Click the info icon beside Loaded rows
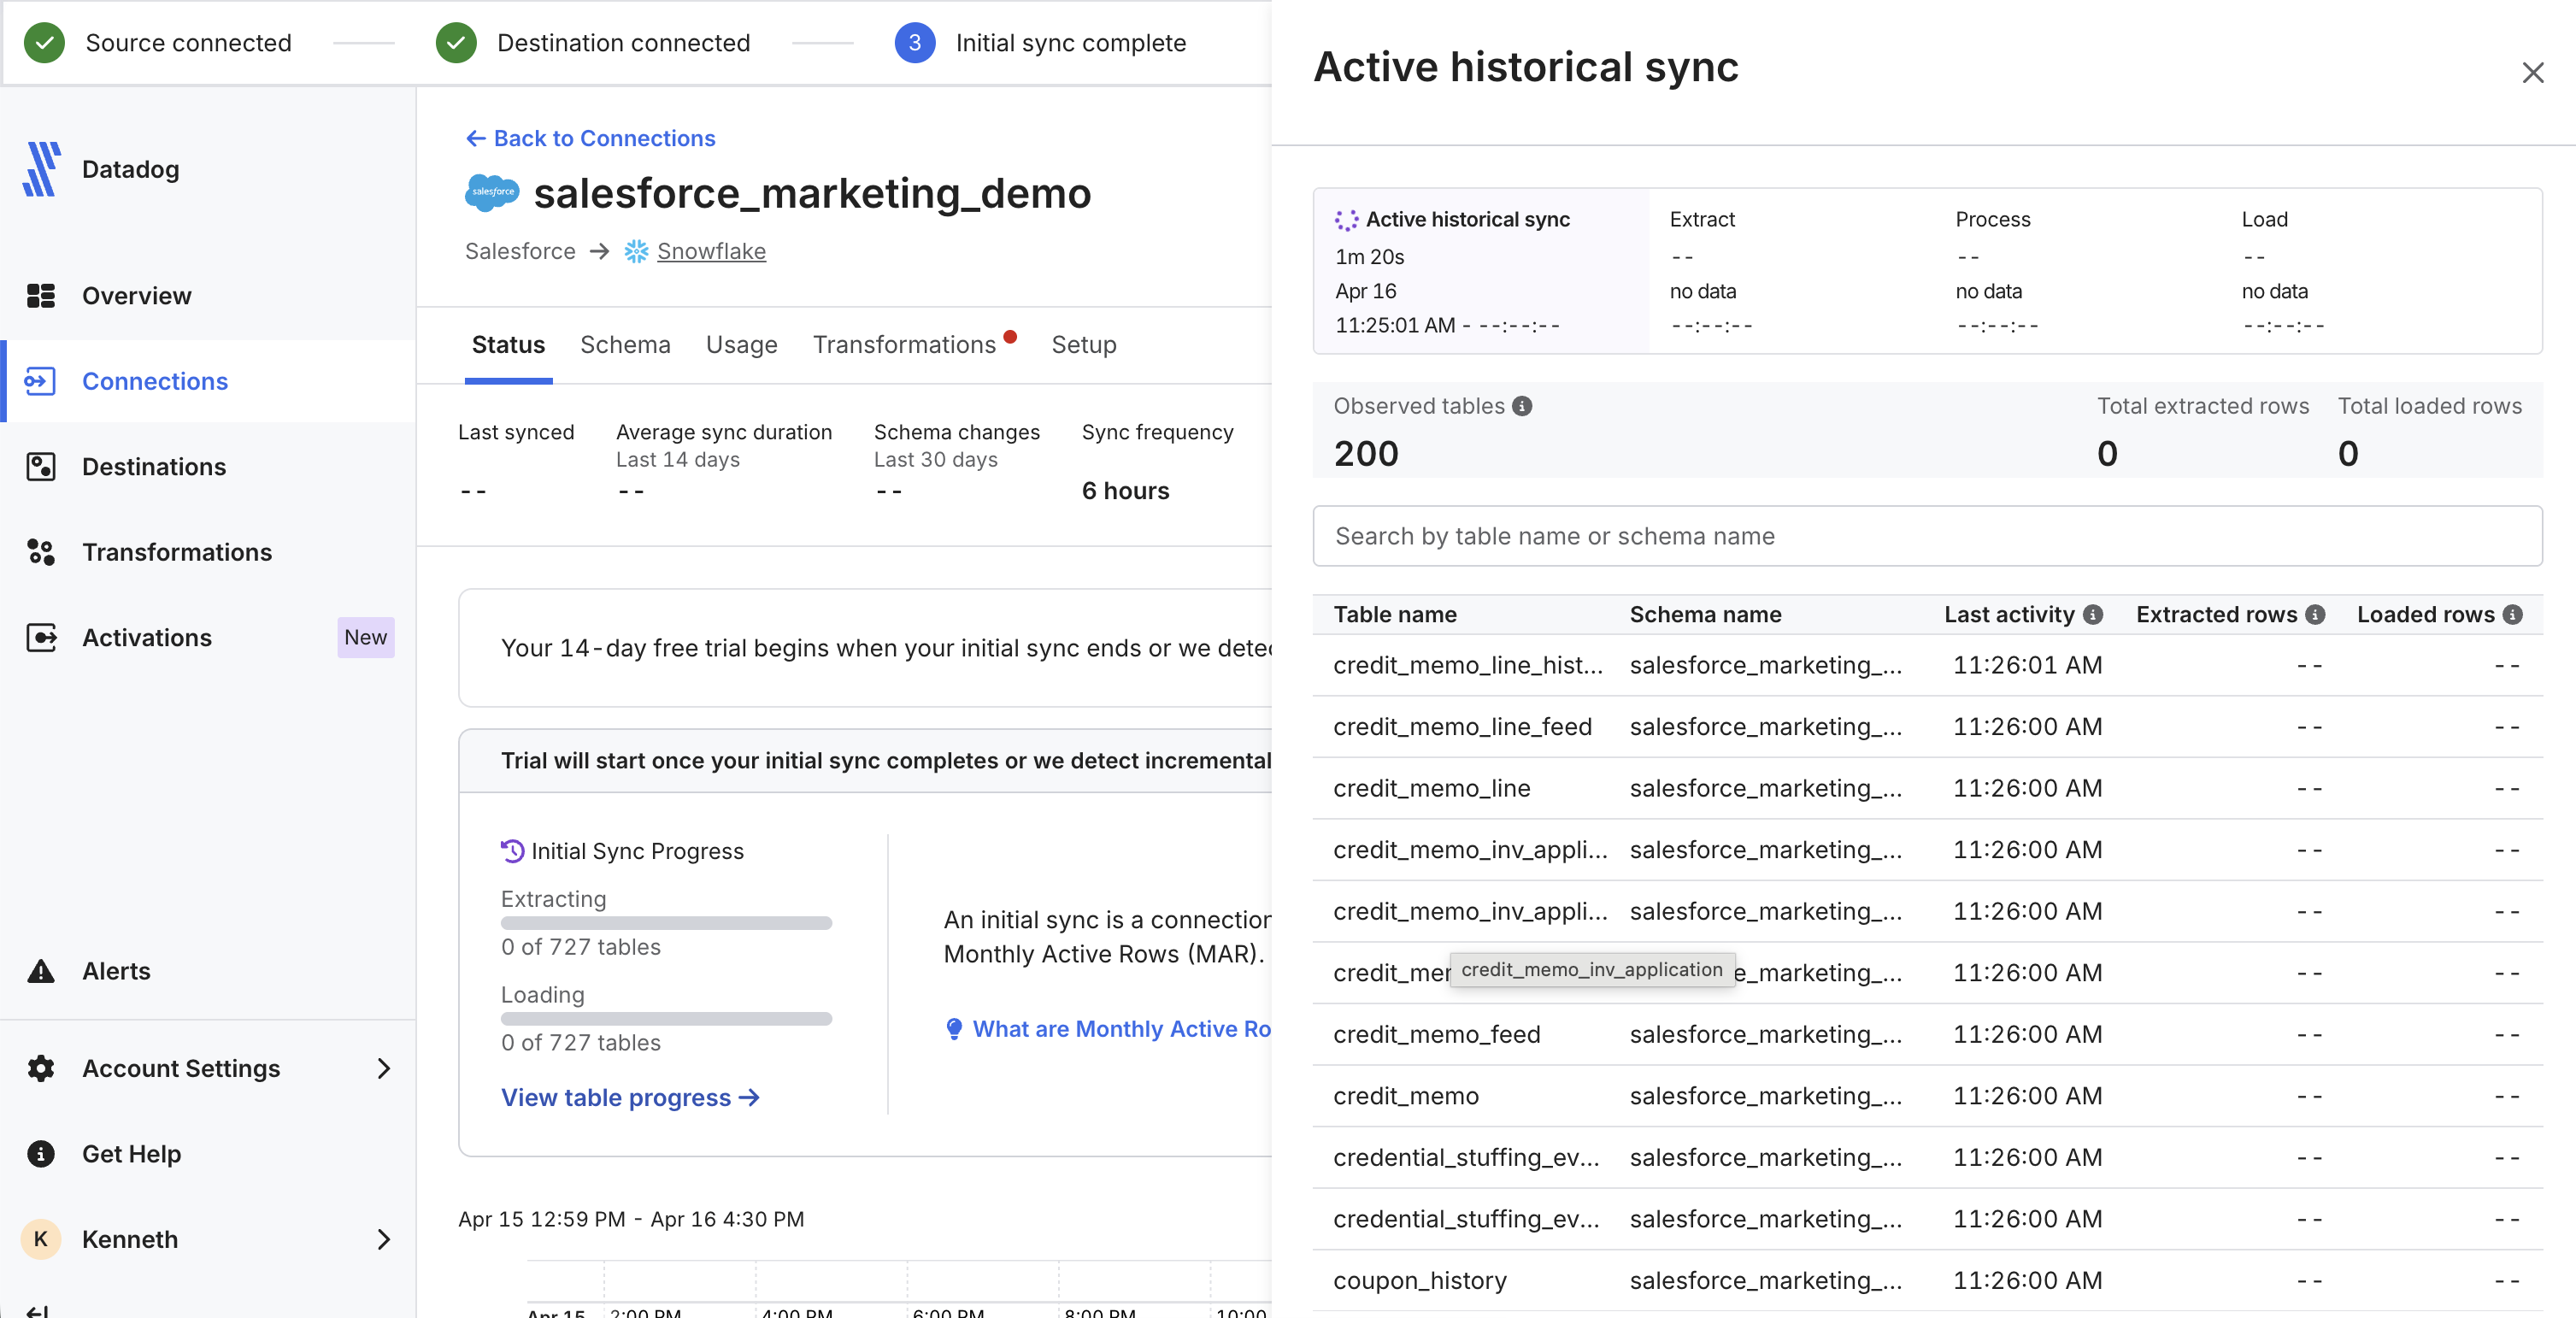Screen dimensions: 2576x1318 2512,614
